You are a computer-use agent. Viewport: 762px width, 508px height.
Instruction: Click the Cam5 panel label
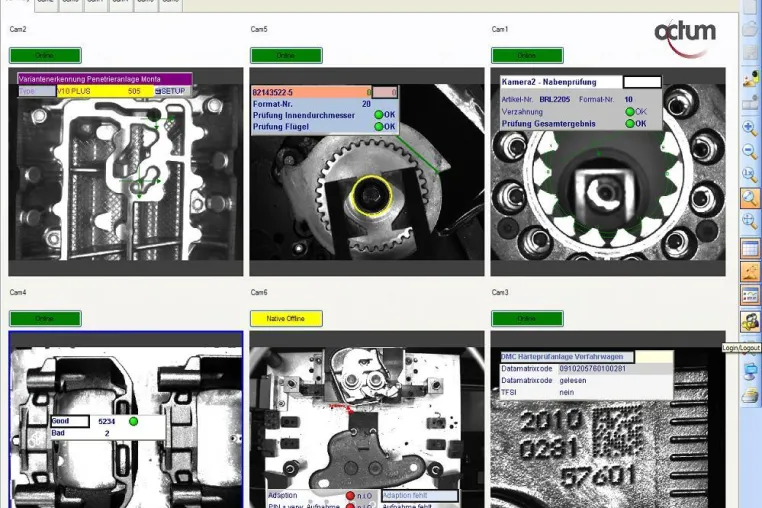pos(259,29)
